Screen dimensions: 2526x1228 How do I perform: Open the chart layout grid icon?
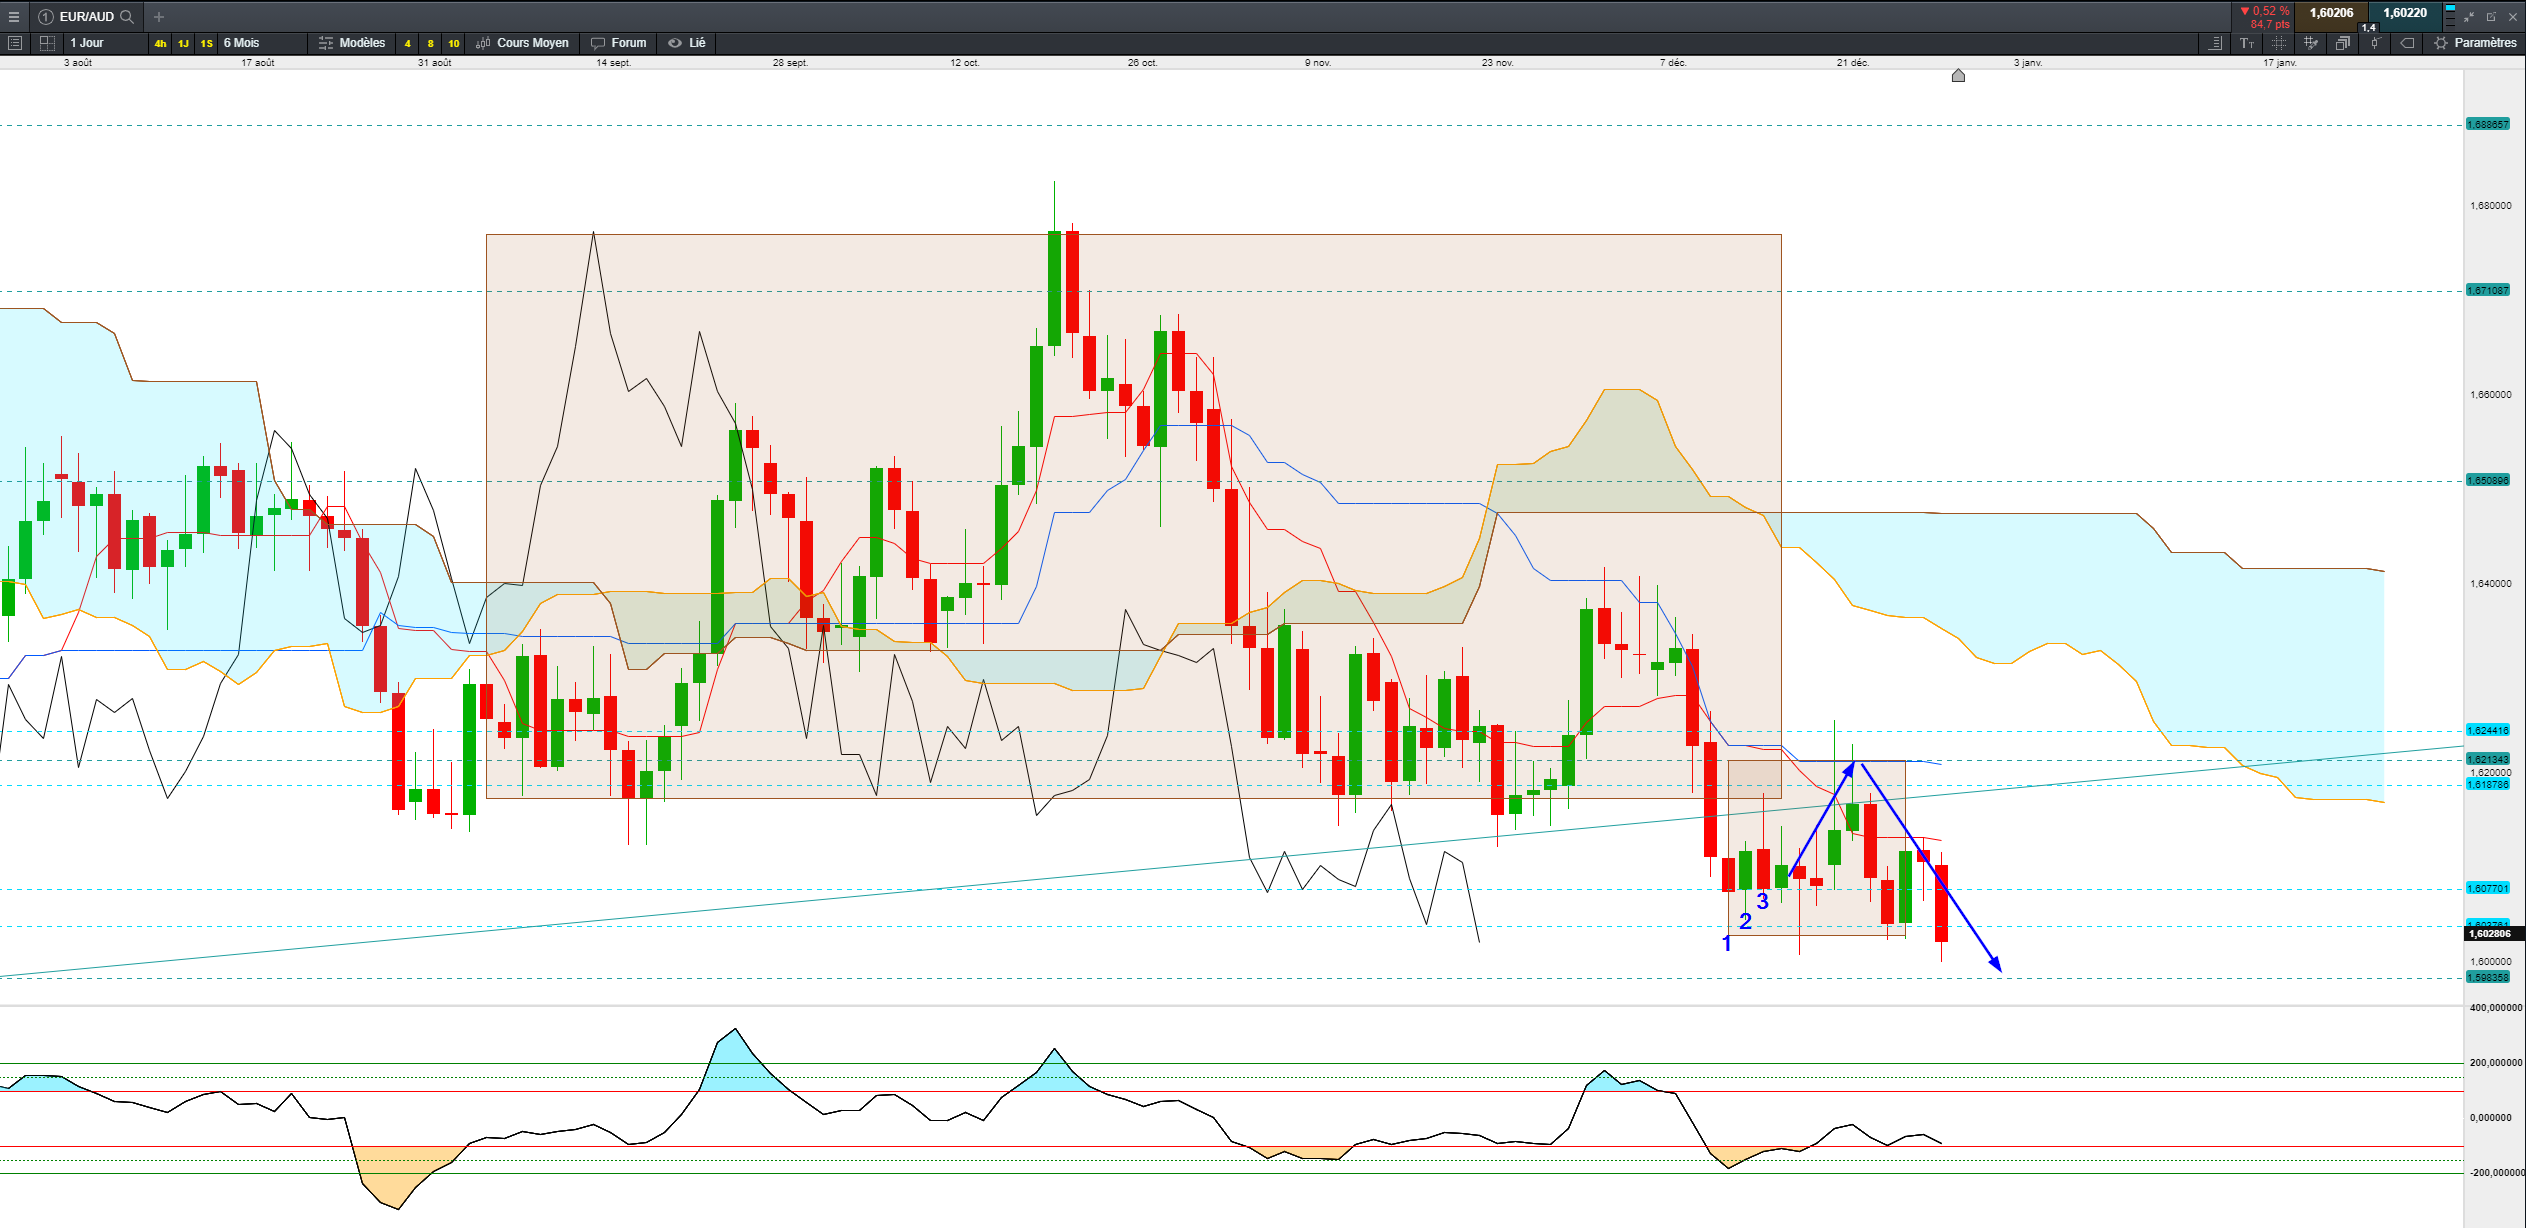pos(47,43)
